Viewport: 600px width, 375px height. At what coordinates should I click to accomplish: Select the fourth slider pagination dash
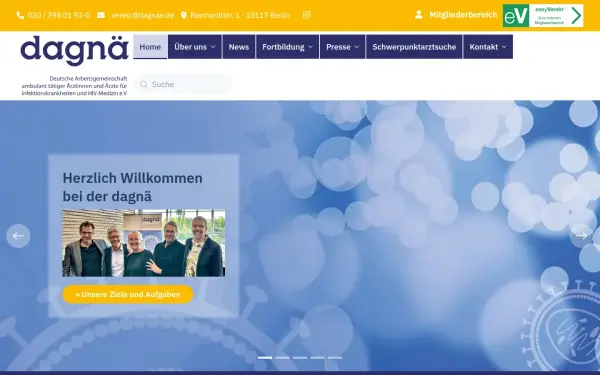coord(317,358)
